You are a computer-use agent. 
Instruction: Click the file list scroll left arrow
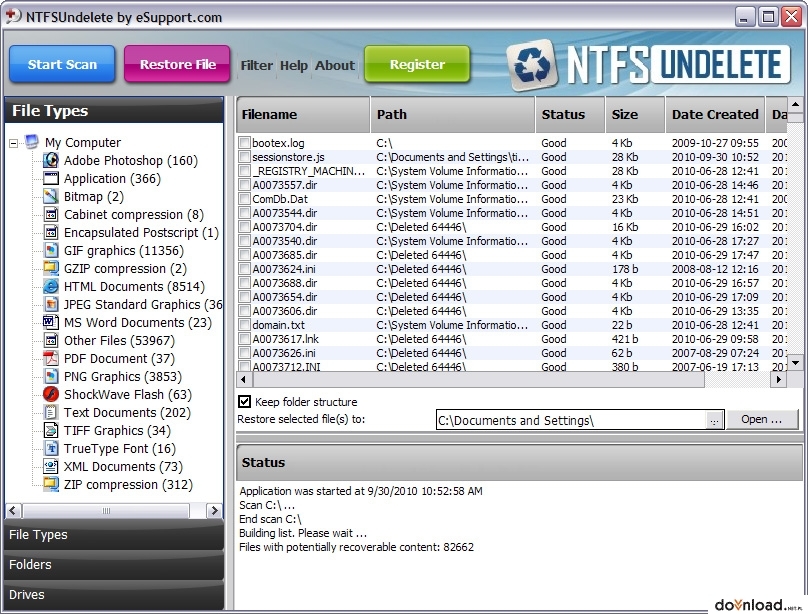pos(244,380)
